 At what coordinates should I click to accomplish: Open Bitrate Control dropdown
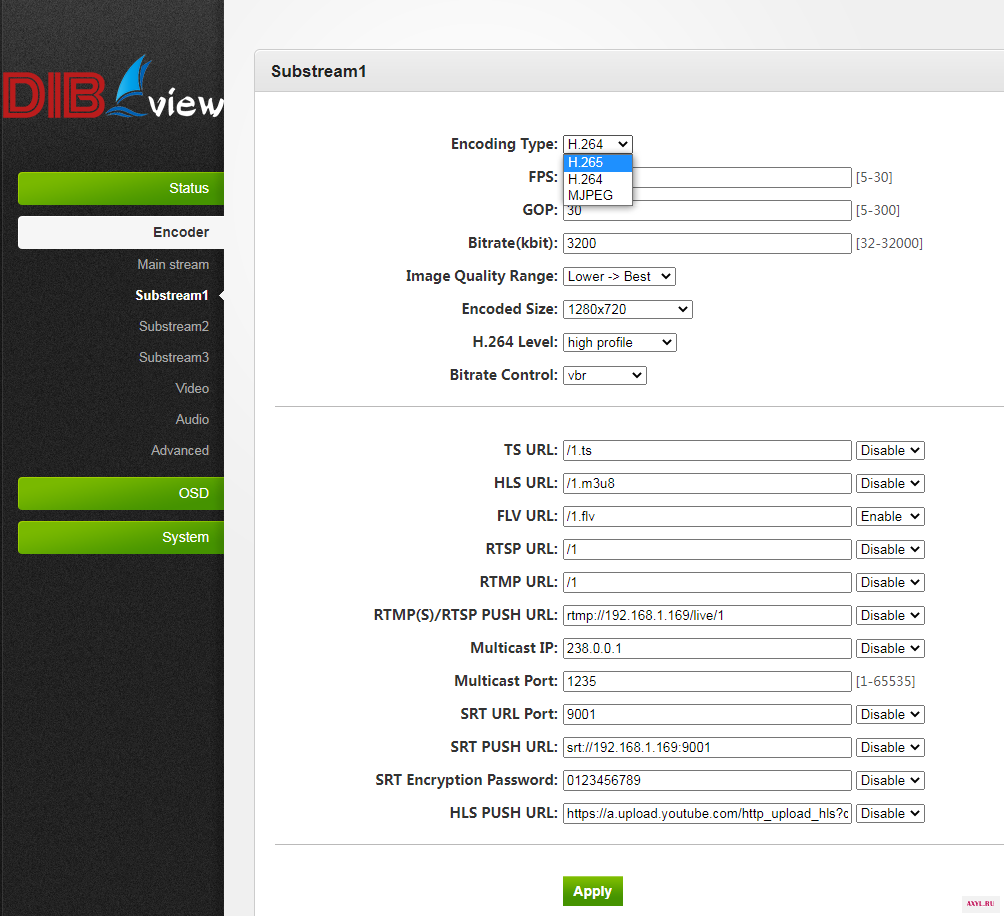[x=604, y=375]
